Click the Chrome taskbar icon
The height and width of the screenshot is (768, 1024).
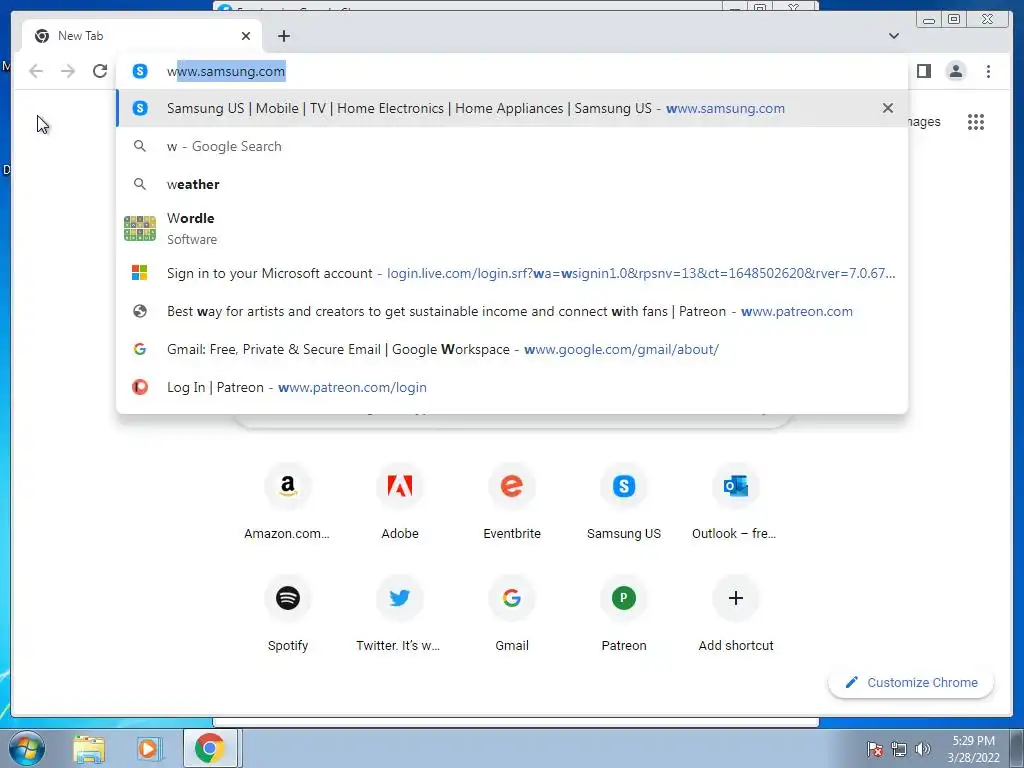coord(209,749)
